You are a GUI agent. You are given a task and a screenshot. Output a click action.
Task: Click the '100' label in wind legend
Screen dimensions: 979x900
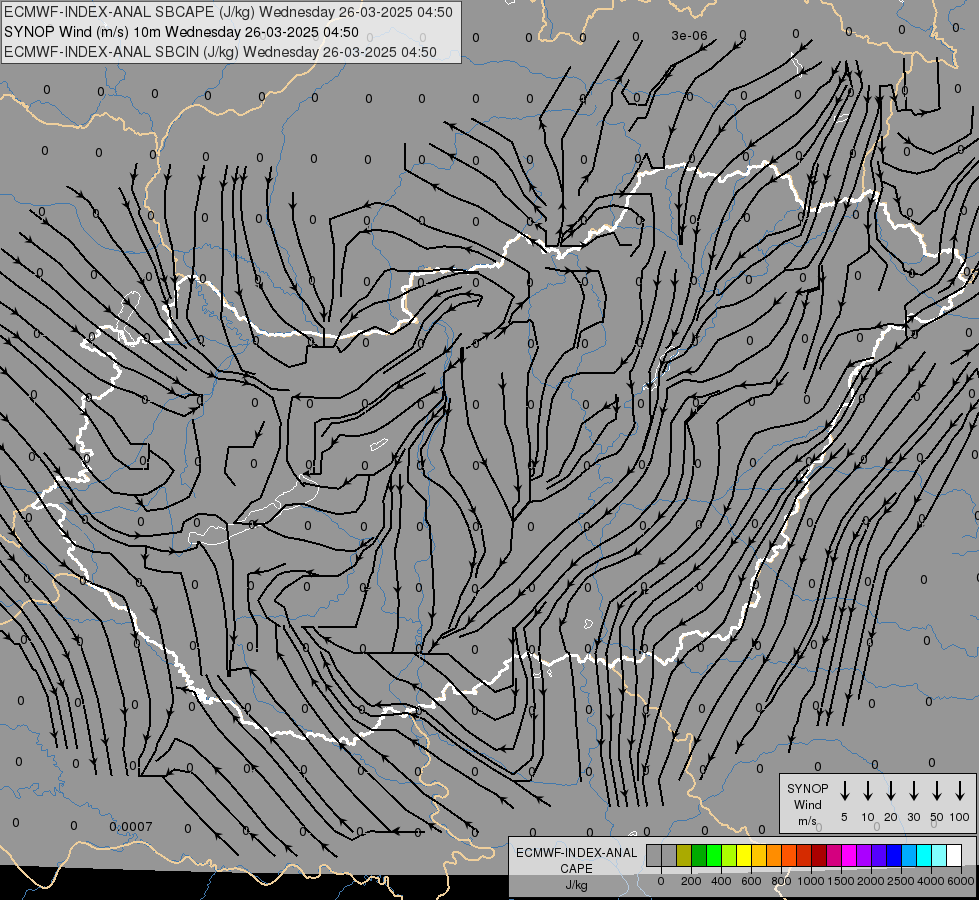[x=960, y=817]
